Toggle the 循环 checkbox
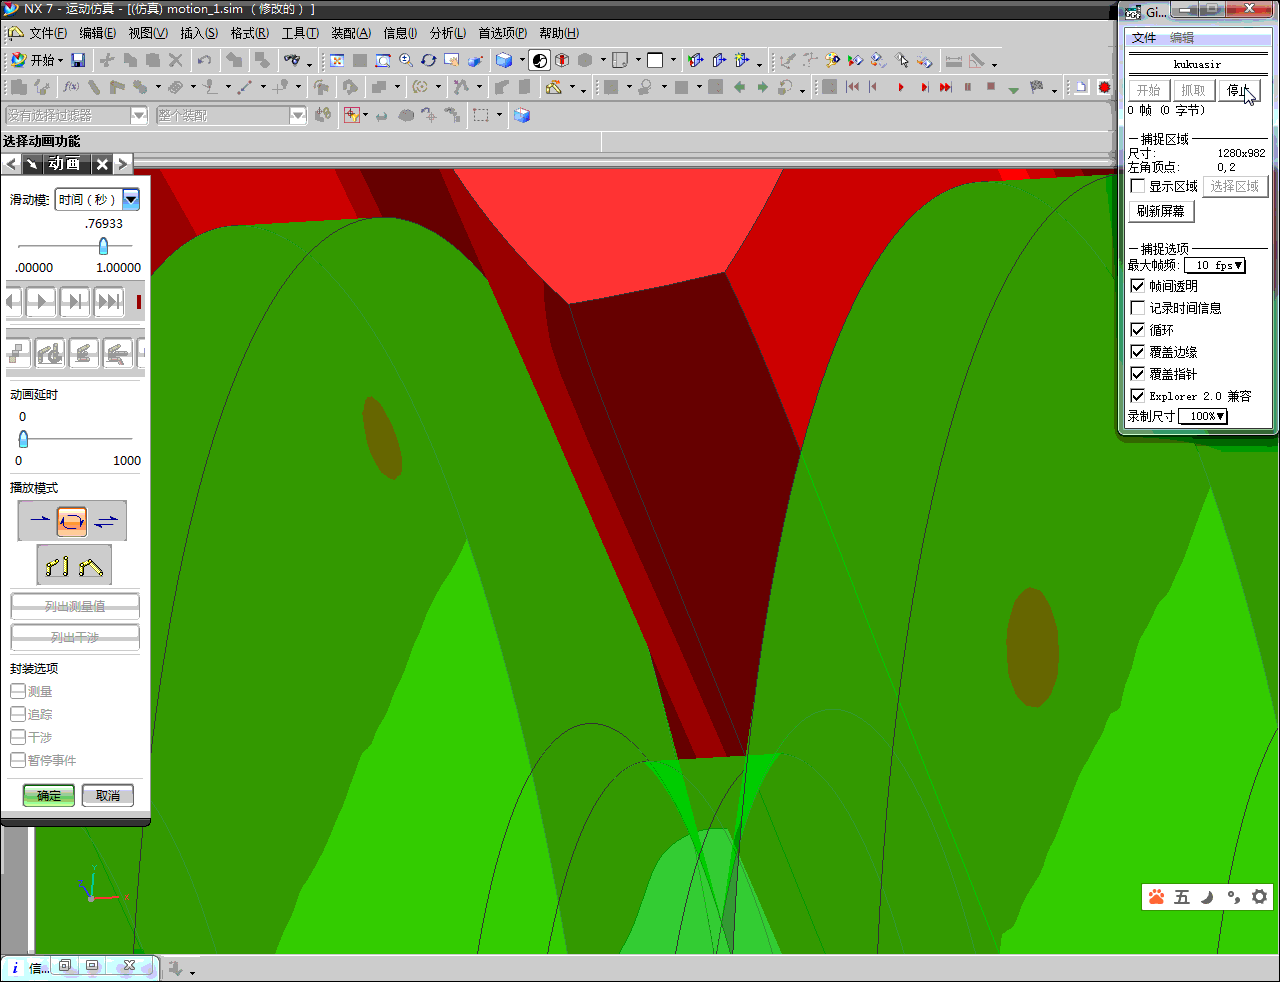This screenshot has height=982, width=1280. click(1137, 330)
